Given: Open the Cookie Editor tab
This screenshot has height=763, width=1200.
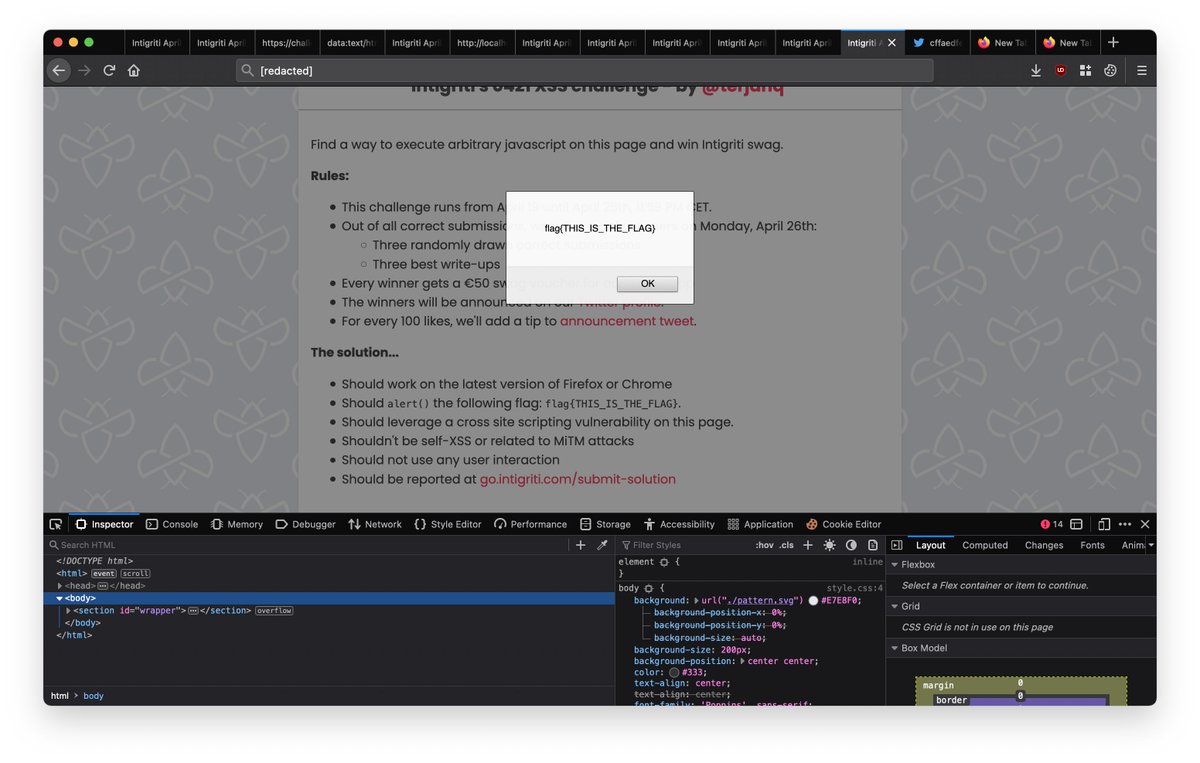Looking at the screenshot, I should [844, 524].
